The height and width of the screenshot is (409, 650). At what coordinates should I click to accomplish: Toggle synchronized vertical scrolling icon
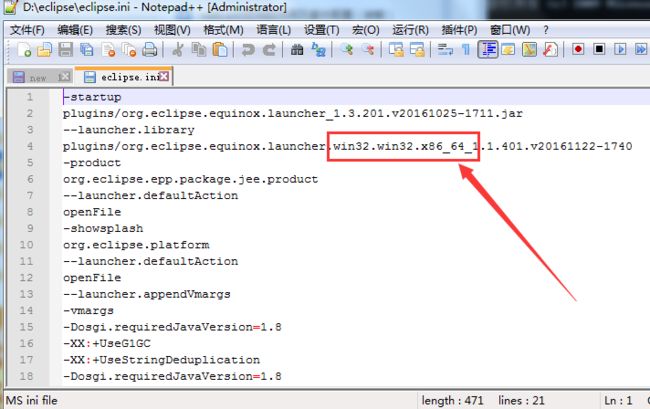[x=396, y=50]
